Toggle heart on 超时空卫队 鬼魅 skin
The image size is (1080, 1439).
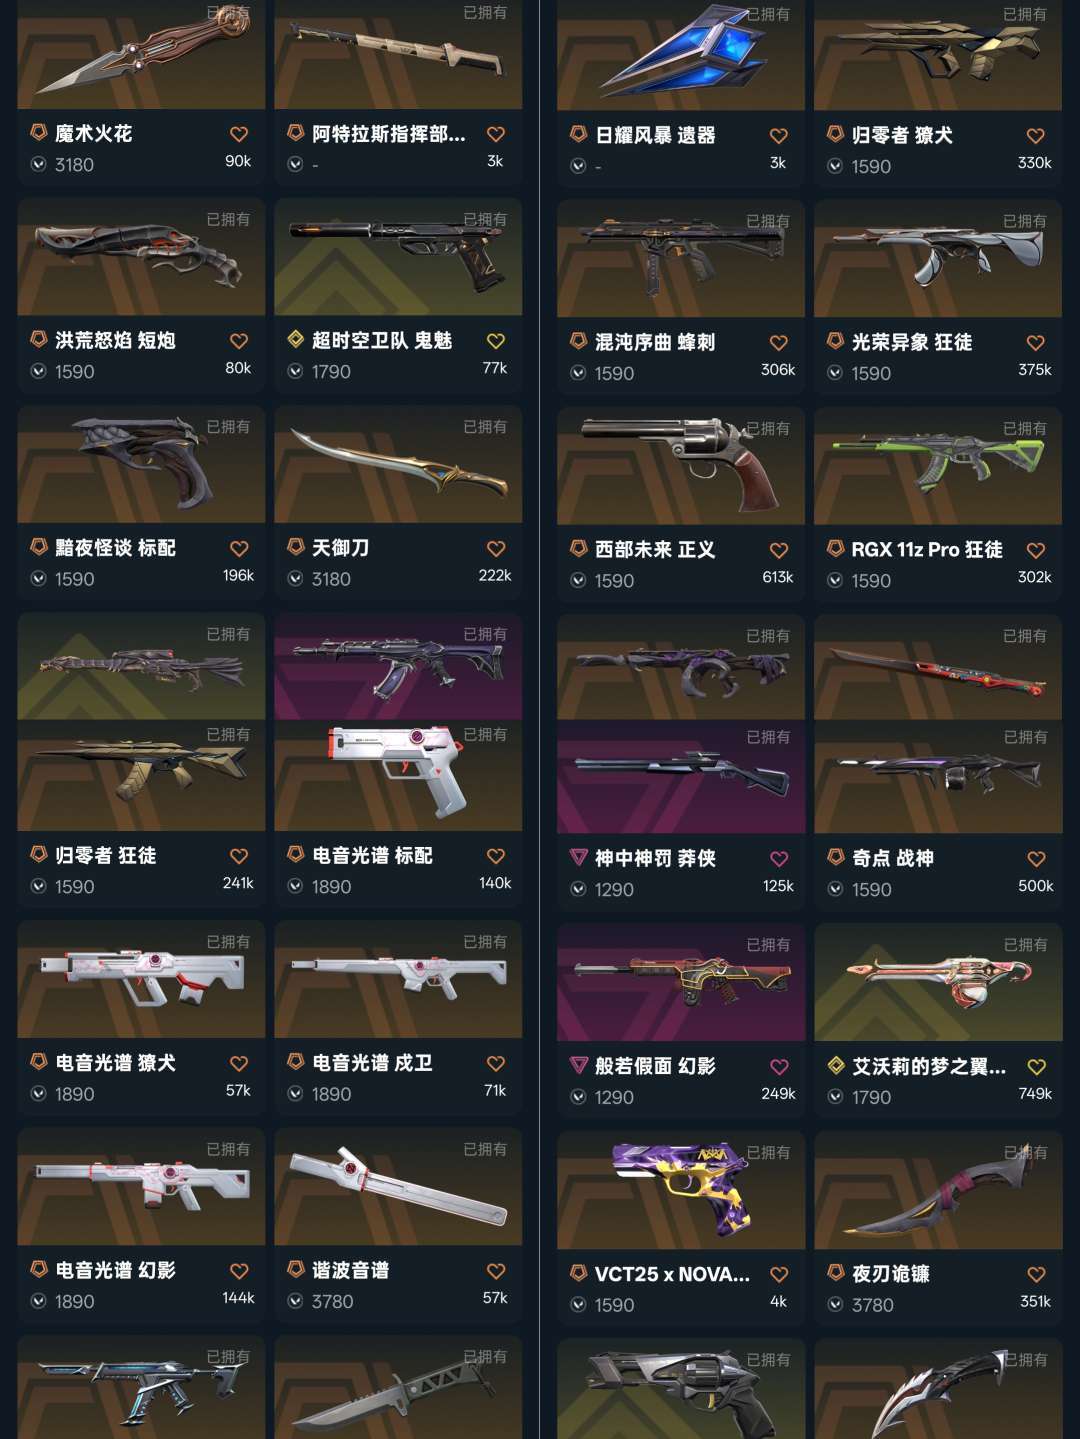[x=496, y=341]
